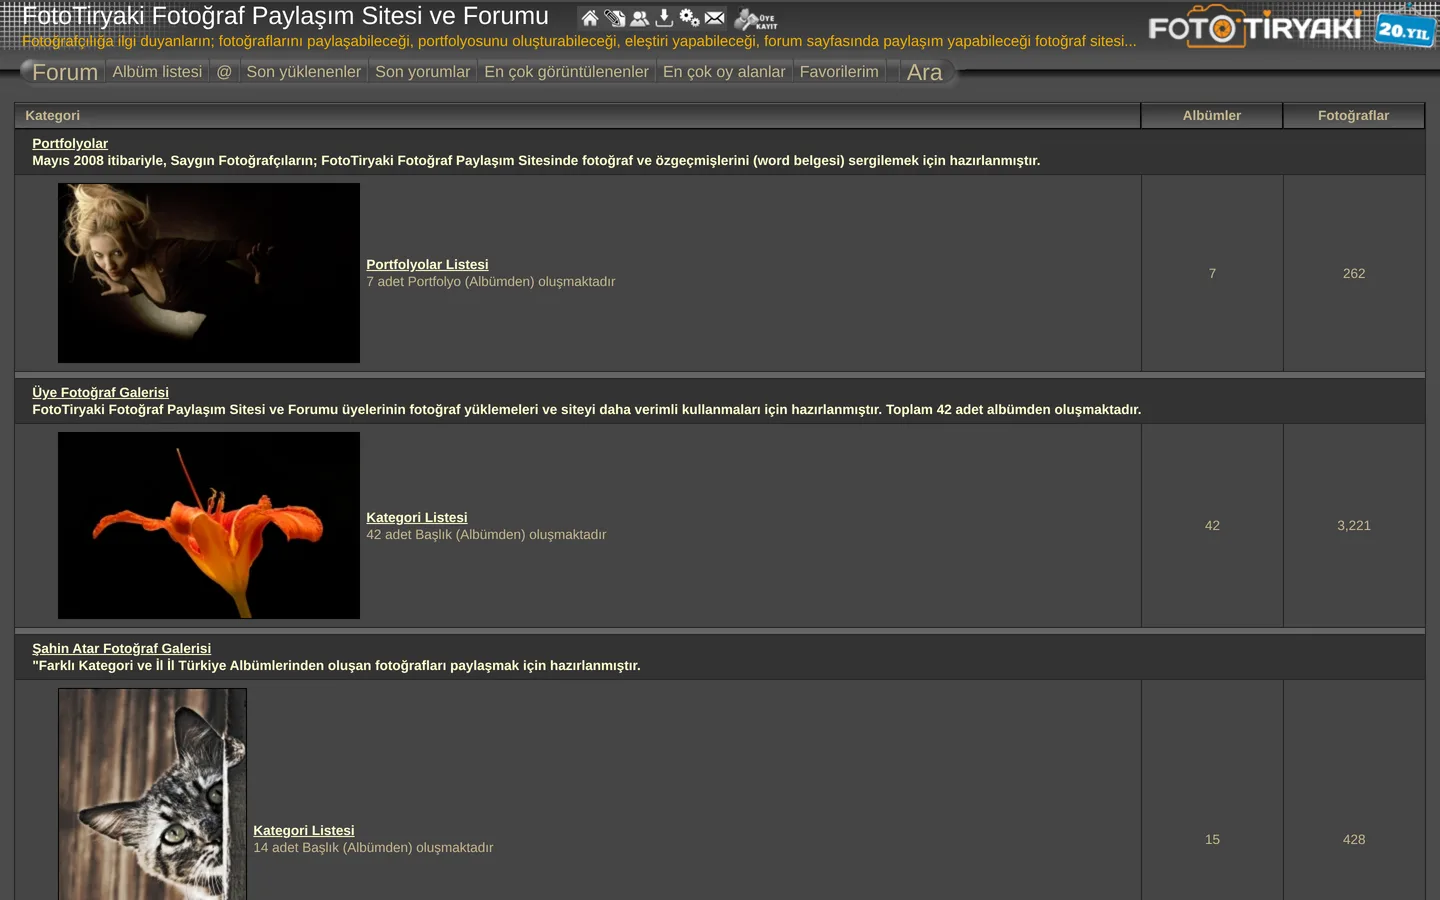Image resolution: width=1440 pixels, height=900 pixels.
Task: Go to the home page icon
Action: [x=590, y=18]
